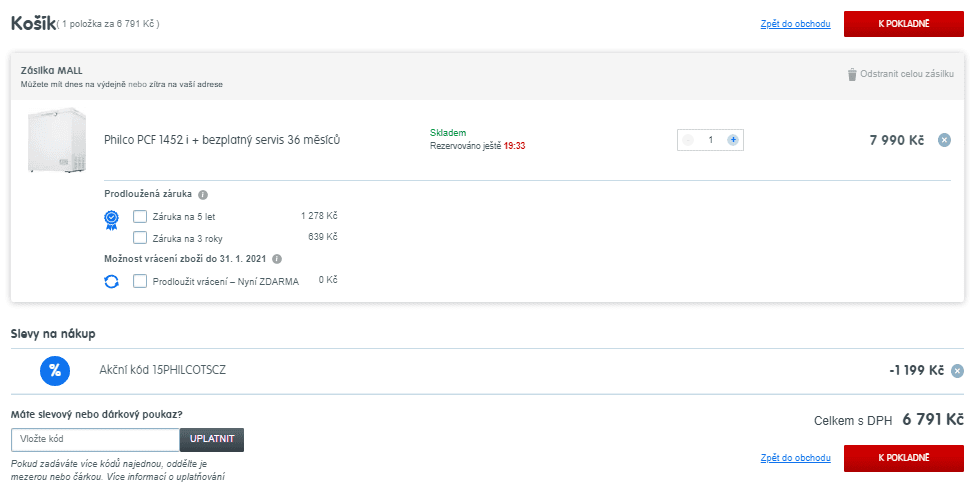The image size is (976, 483).
Task: Open the Philco PCF 1452 product title
Action: click(x=222, y=140)
